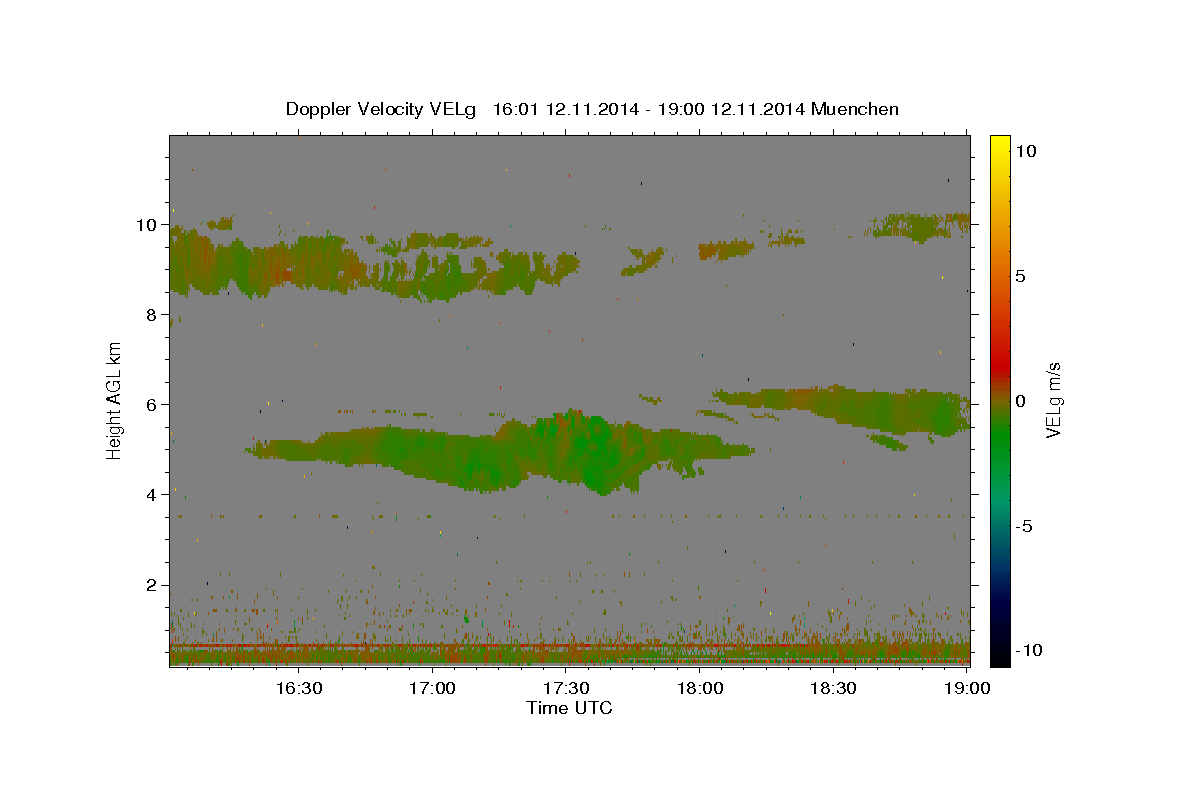Click the 'Time UTC' axis label

569,708
